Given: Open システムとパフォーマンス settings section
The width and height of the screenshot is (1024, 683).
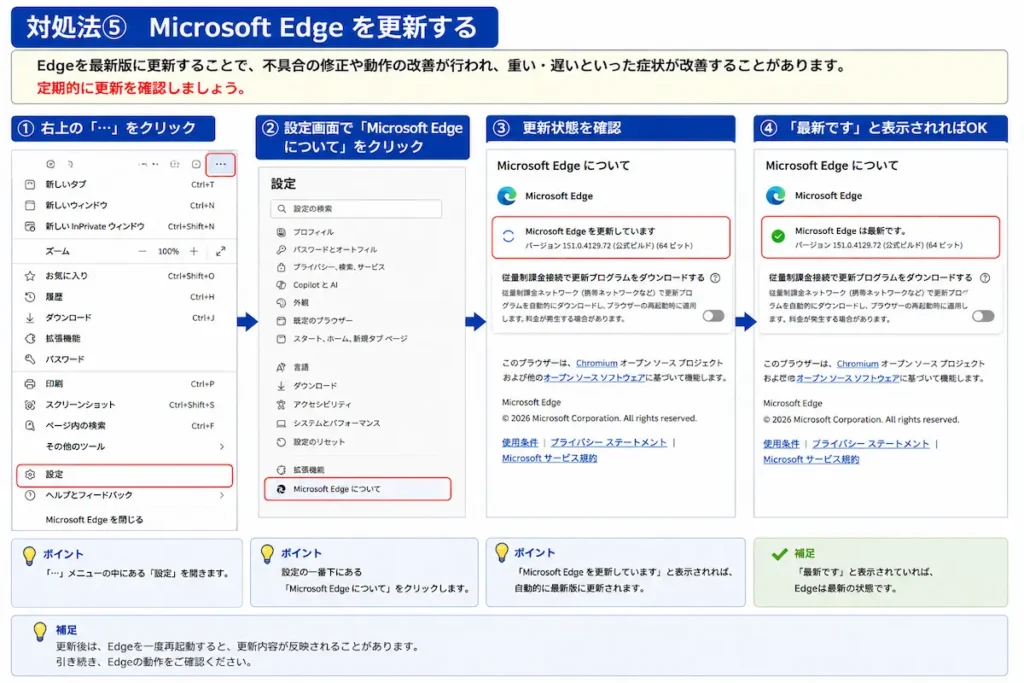Looking at the screenshot, I should tap(336, 423).
